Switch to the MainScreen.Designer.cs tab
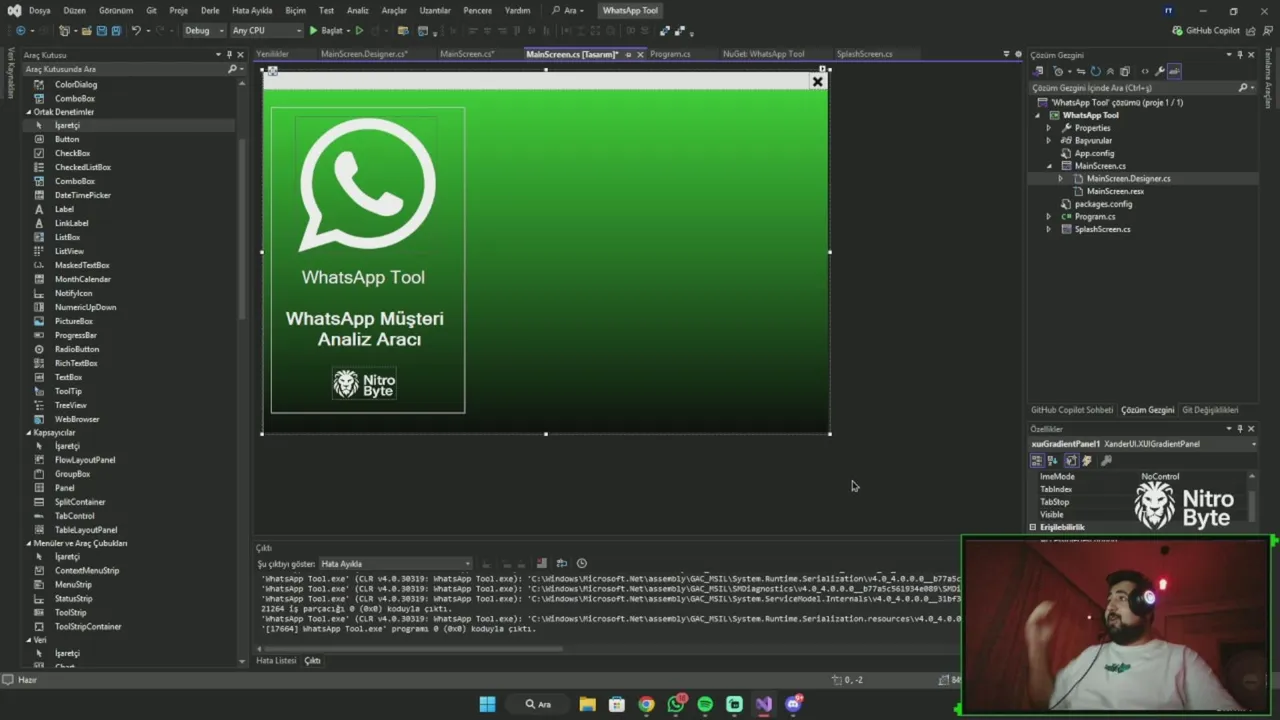 pos(364,54)
